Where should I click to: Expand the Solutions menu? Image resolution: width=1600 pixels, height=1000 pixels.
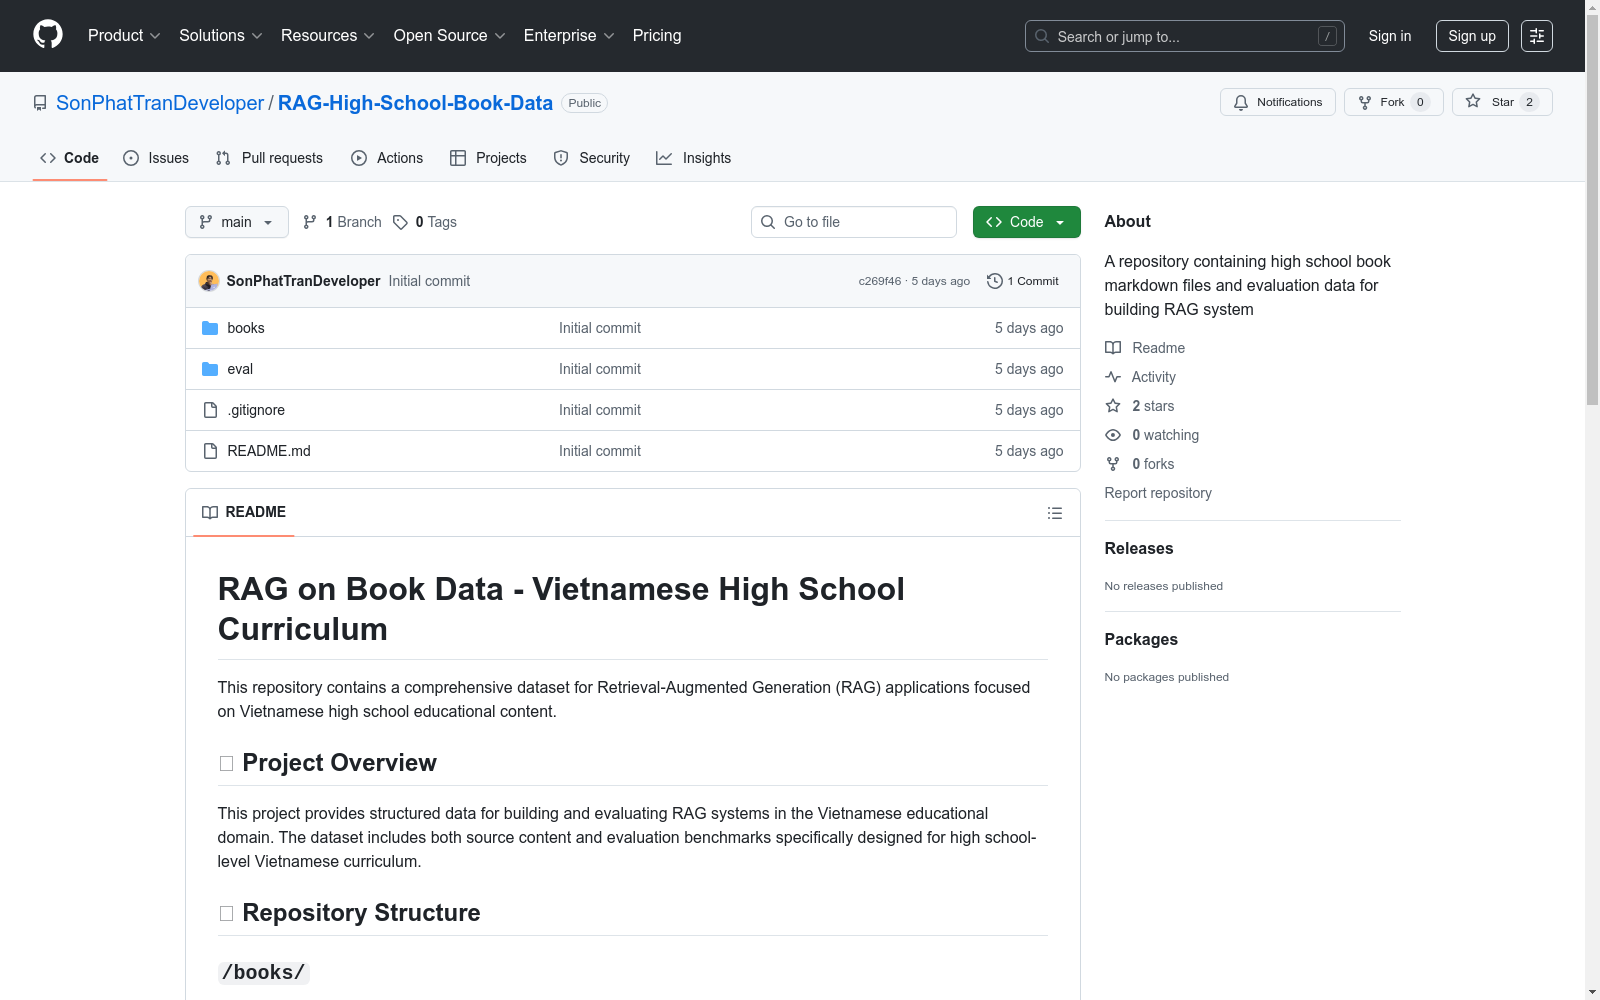(x=221, y=36)
